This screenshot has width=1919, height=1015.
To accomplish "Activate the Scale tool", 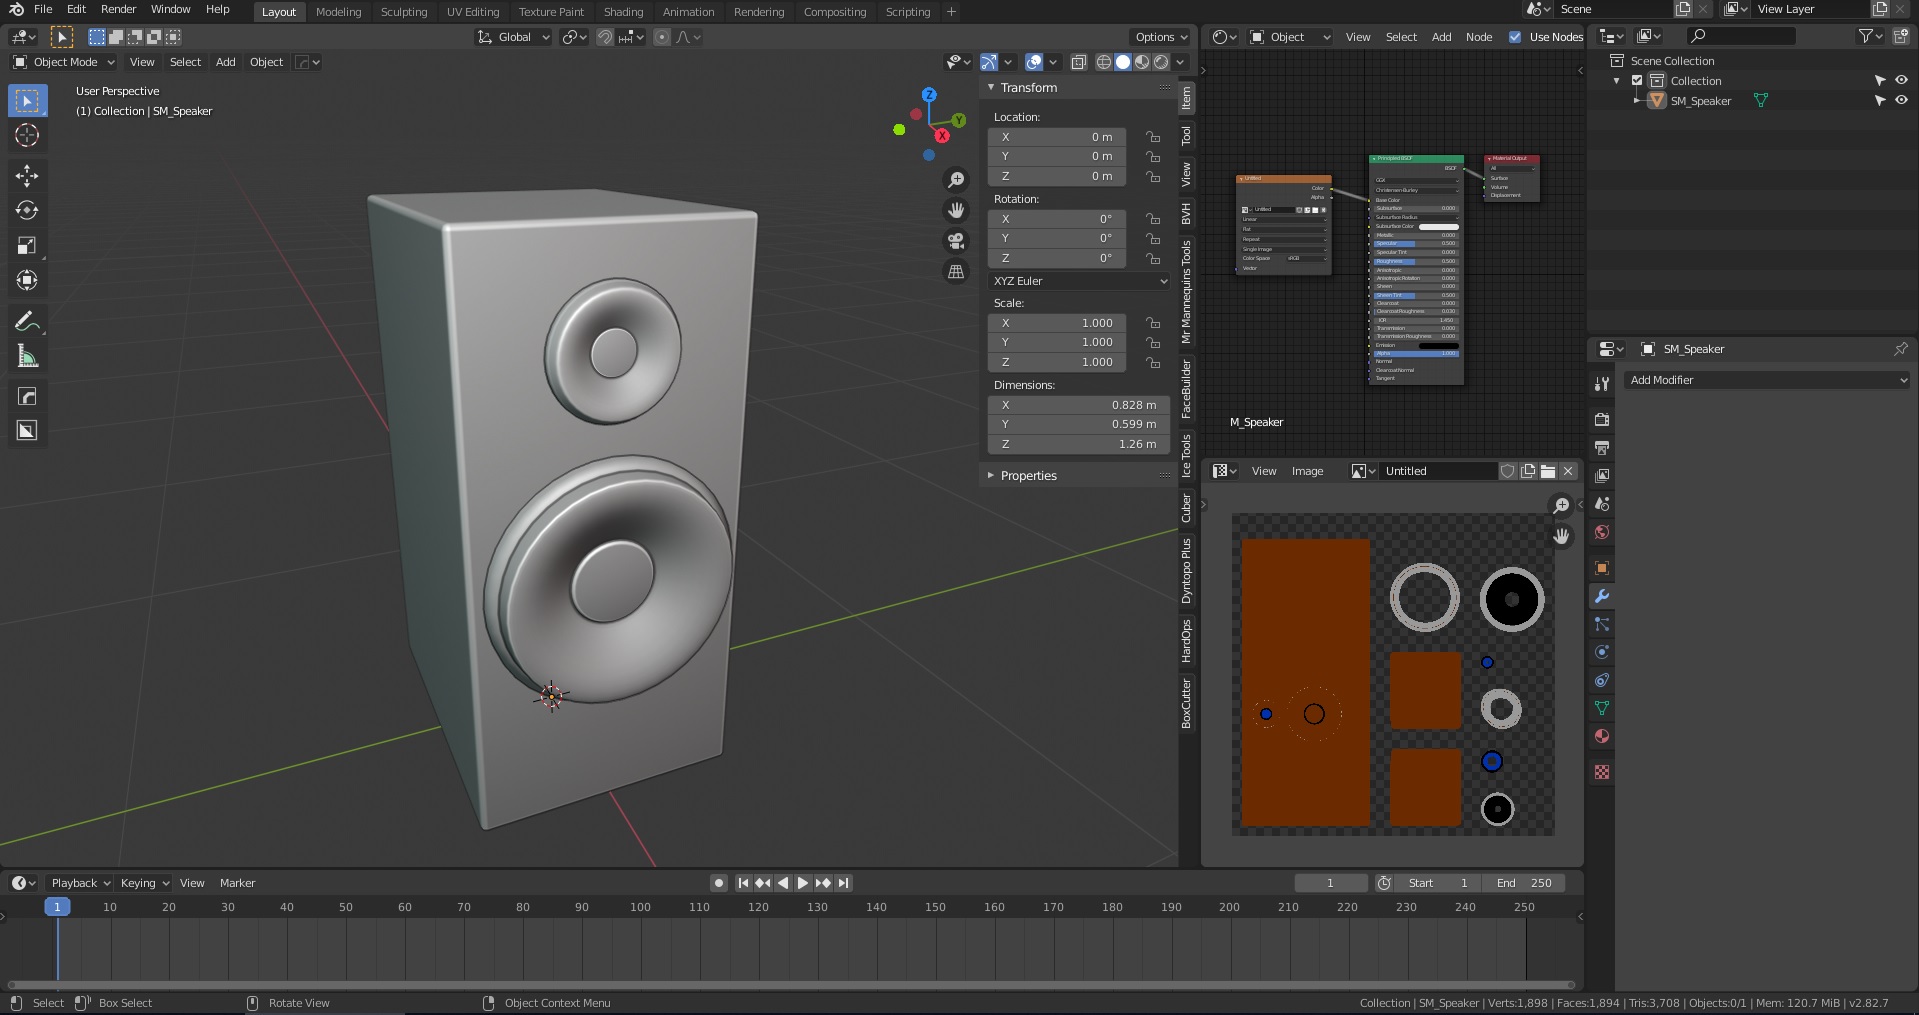I will click(x=27, y=246).
